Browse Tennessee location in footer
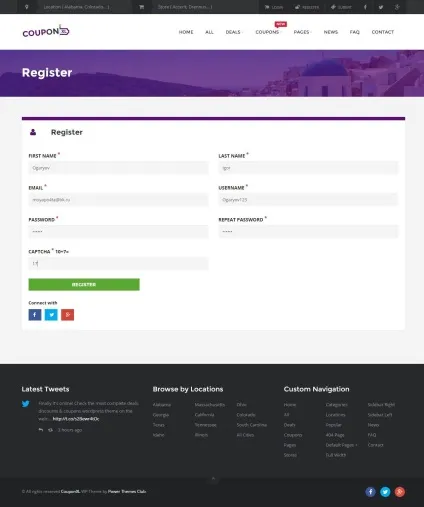424x507 pixels. tap(206, 425)
